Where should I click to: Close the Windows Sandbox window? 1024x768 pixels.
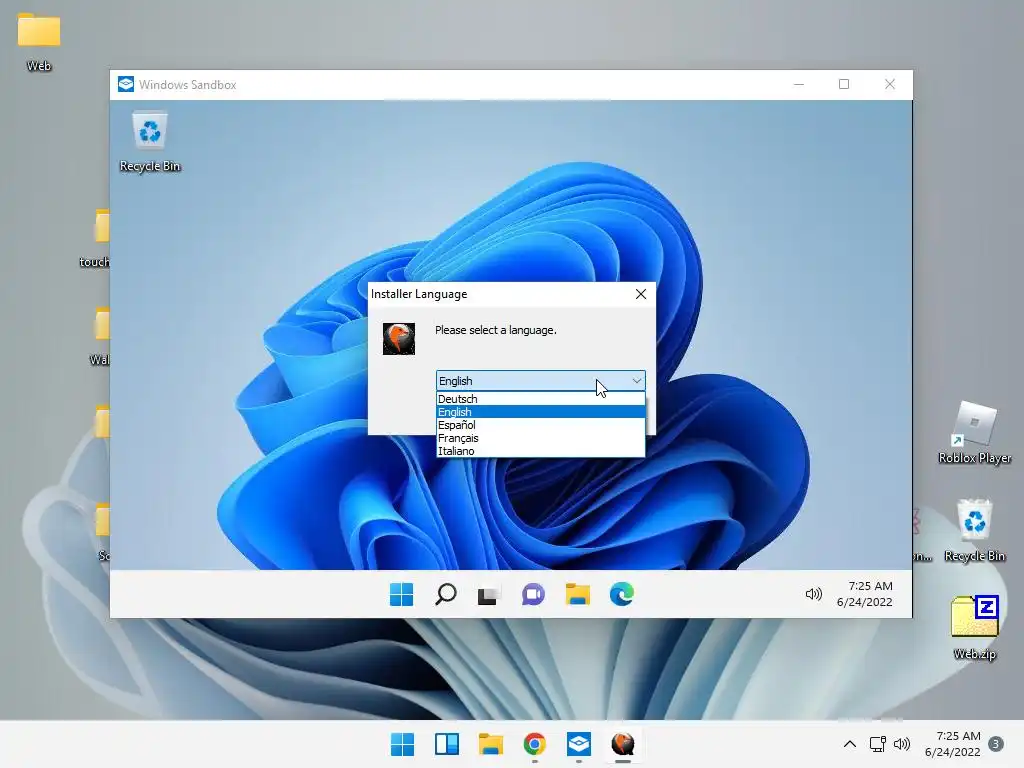pos(889,84)
